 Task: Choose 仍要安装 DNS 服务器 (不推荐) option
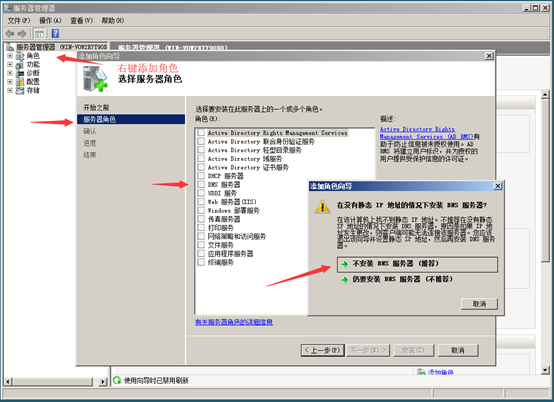417,279
